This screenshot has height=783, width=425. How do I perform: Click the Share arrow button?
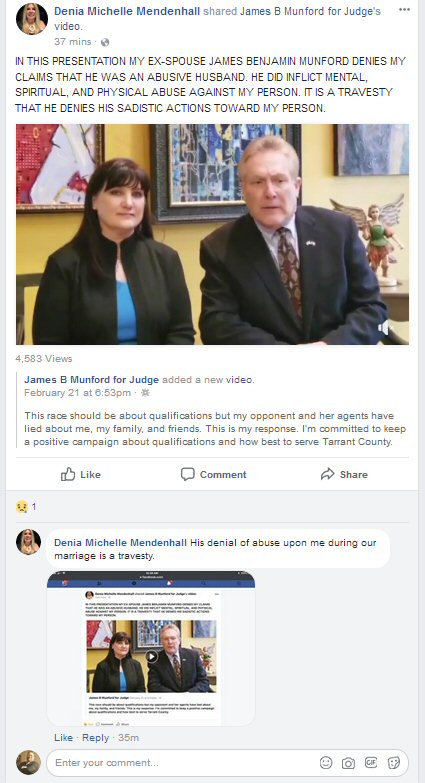tap(344, 474)
